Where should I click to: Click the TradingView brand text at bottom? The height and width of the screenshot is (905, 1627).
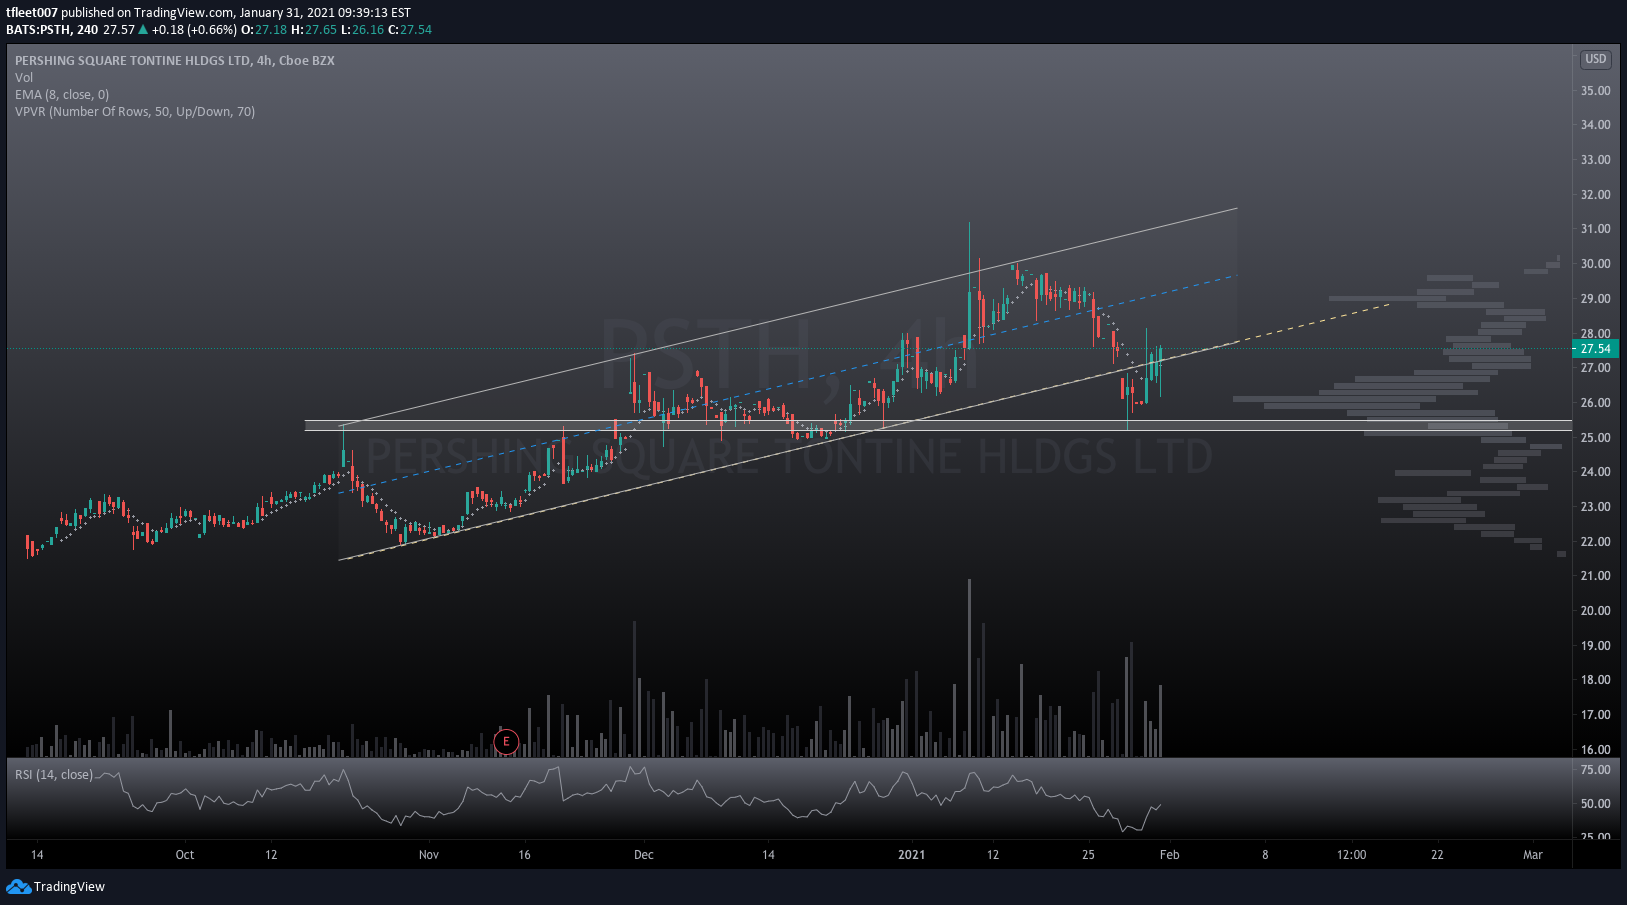point(69,887)
